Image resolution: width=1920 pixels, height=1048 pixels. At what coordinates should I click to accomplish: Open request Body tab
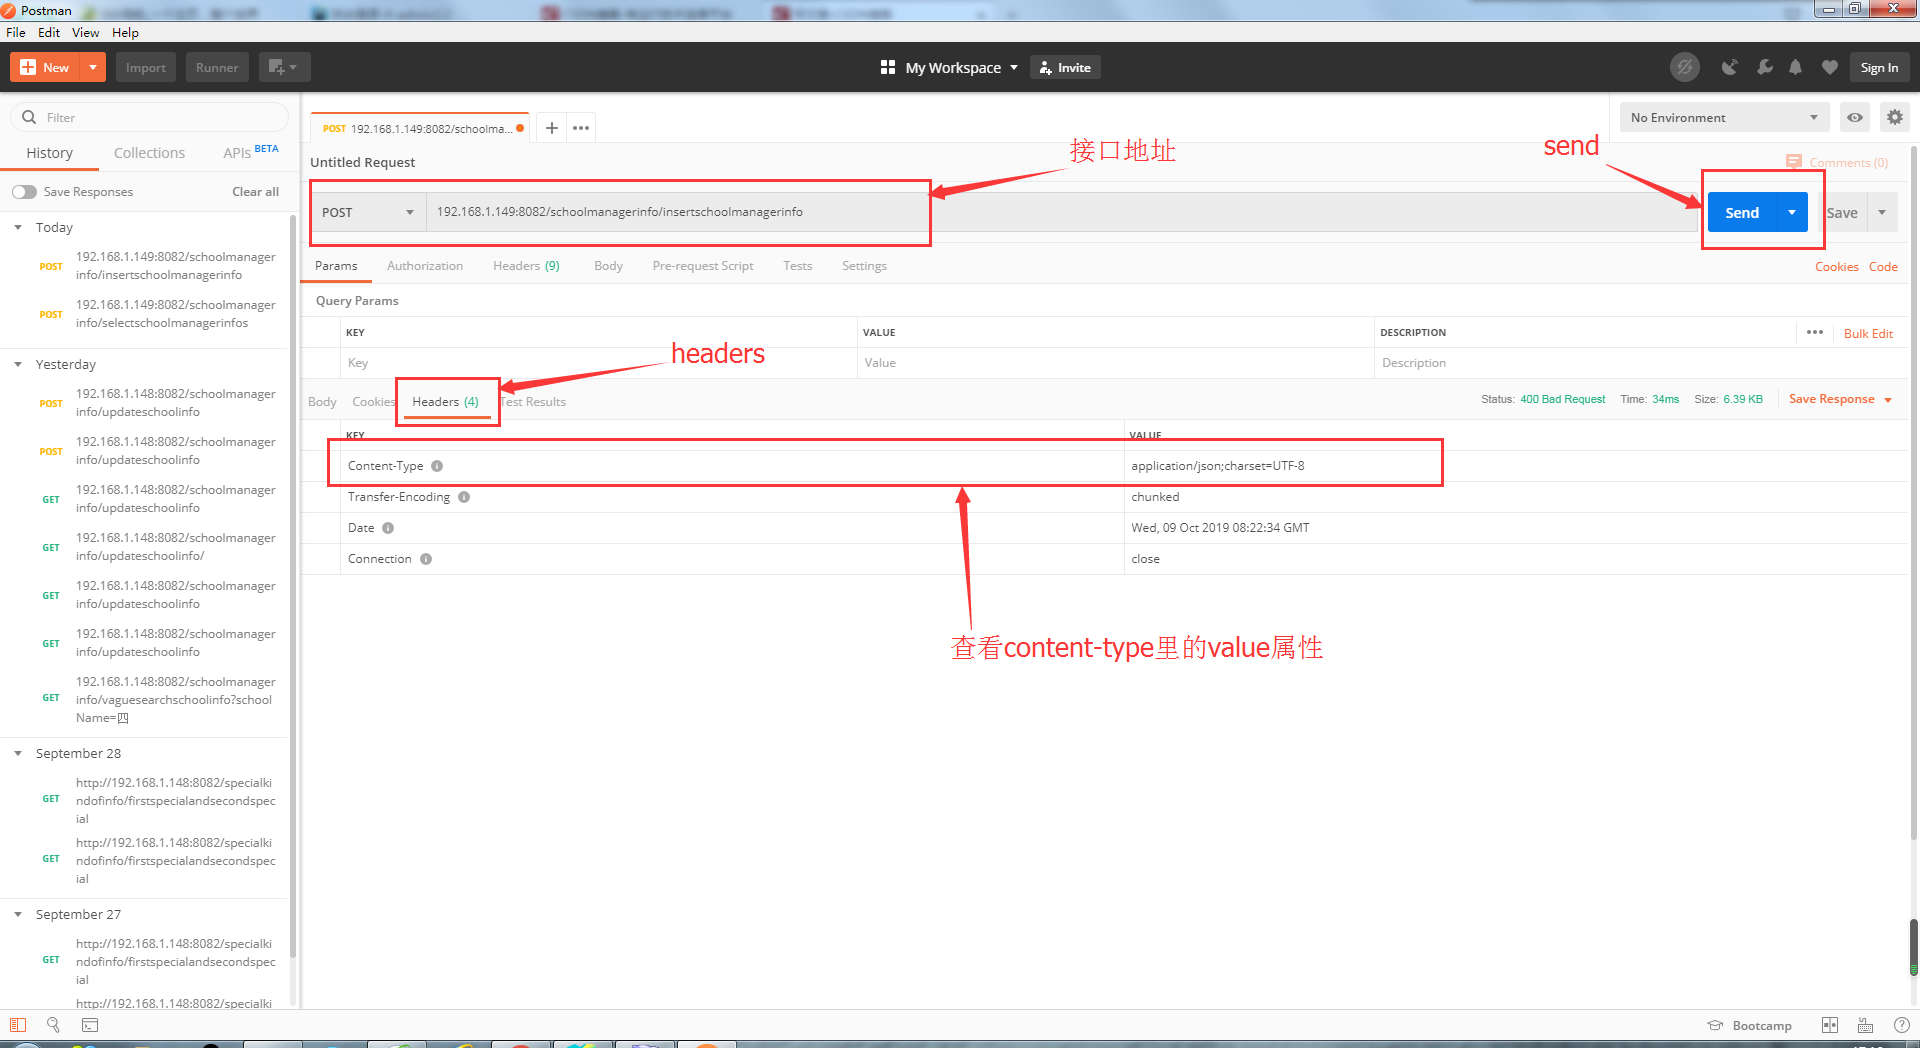click(608, 266)
